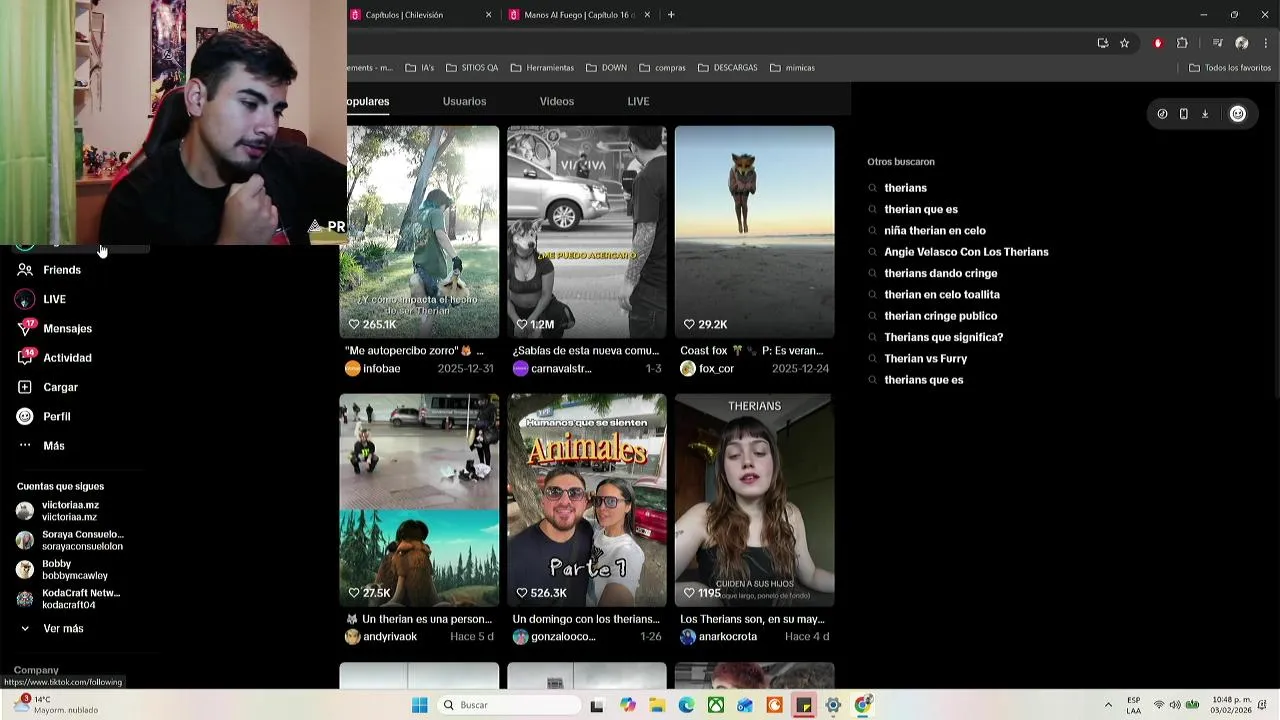Viewport: 1280px width, 720px height.
Task: Search suggestion 'Therians que significa?'
Action: 943,337
